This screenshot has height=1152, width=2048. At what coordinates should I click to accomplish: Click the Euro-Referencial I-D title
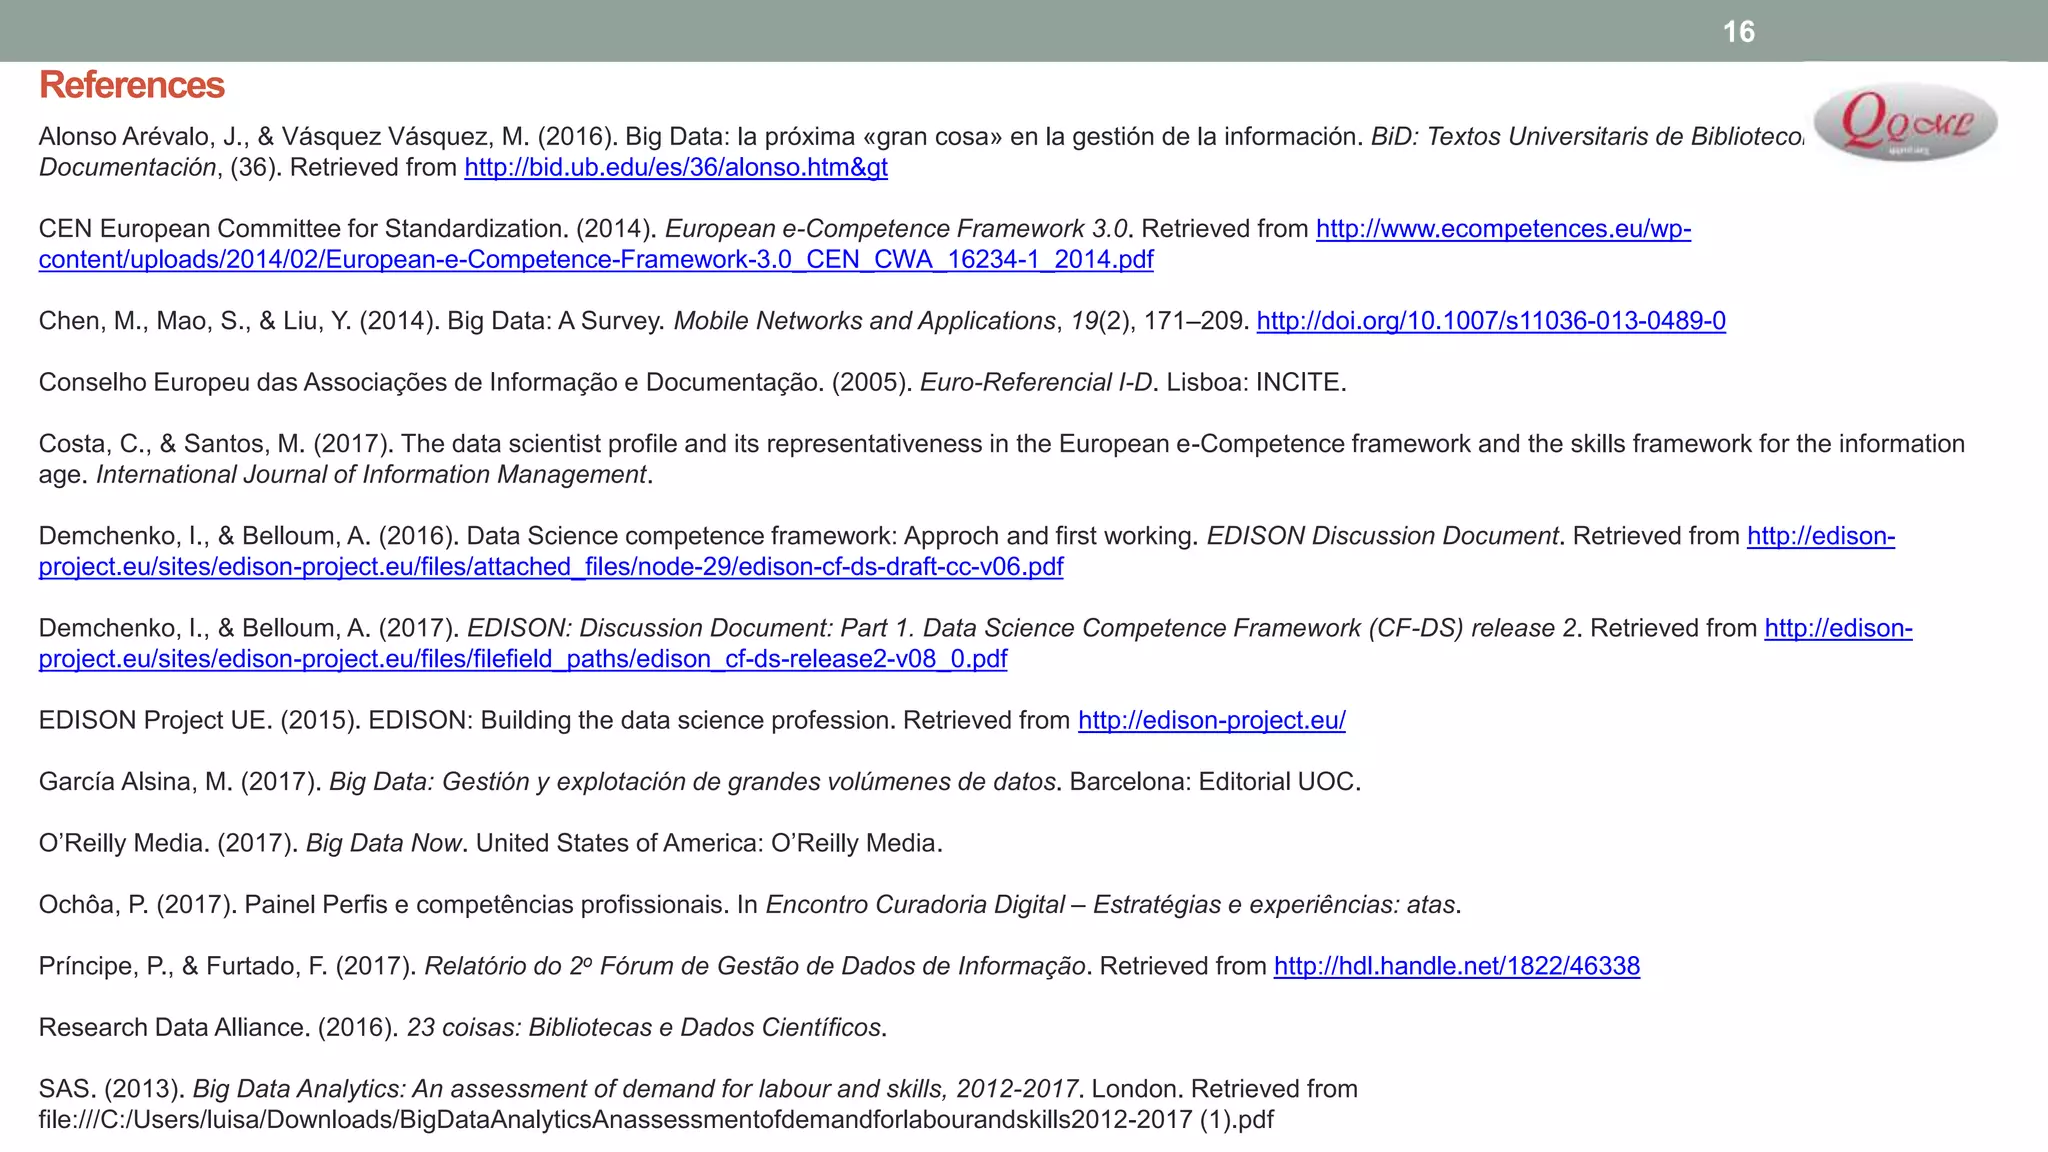[1036, 383]
